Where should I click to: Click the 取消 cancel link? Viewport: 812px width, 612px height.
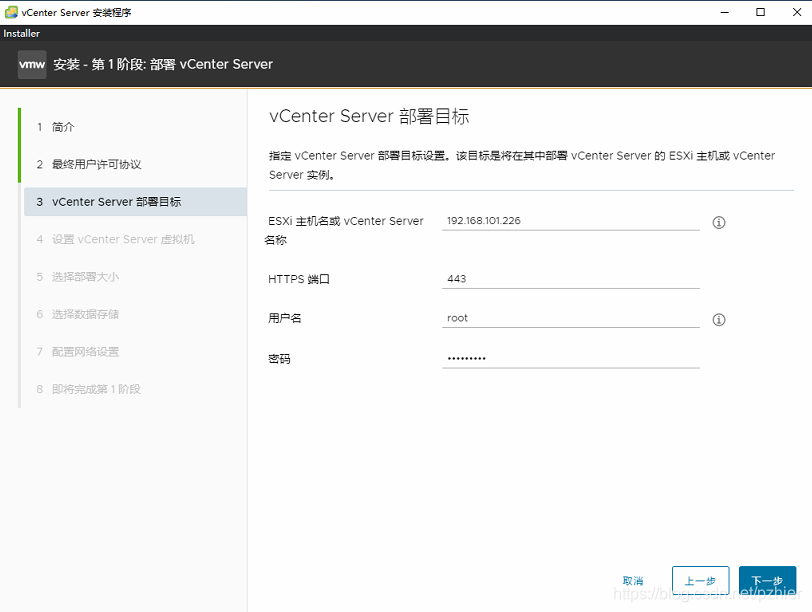coord(633,581)
